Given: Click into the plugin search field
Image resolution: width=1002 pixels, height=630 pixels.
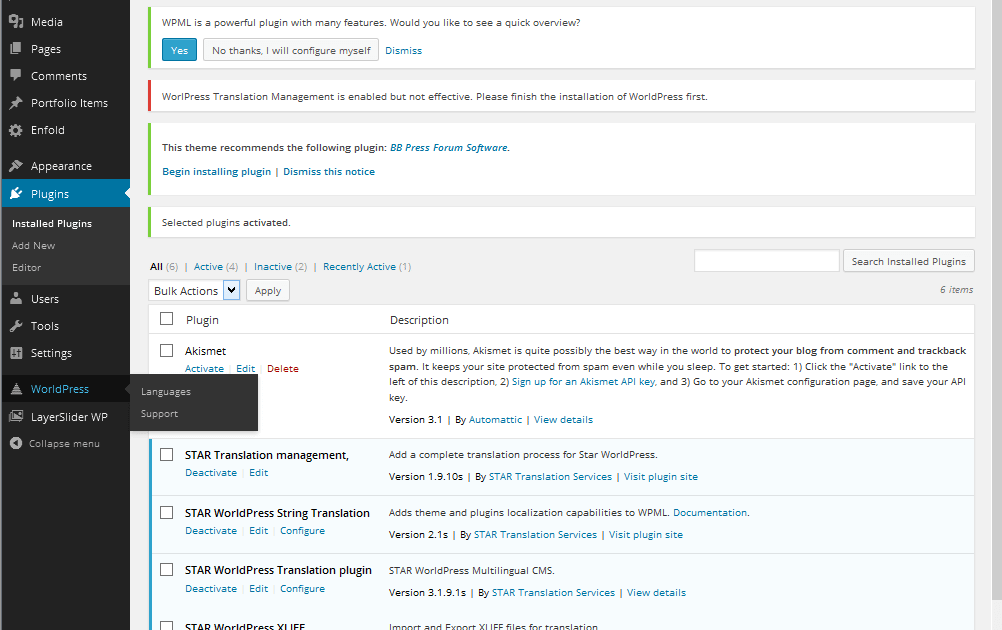Looking at the screenshot, I should tap(766, 261).
